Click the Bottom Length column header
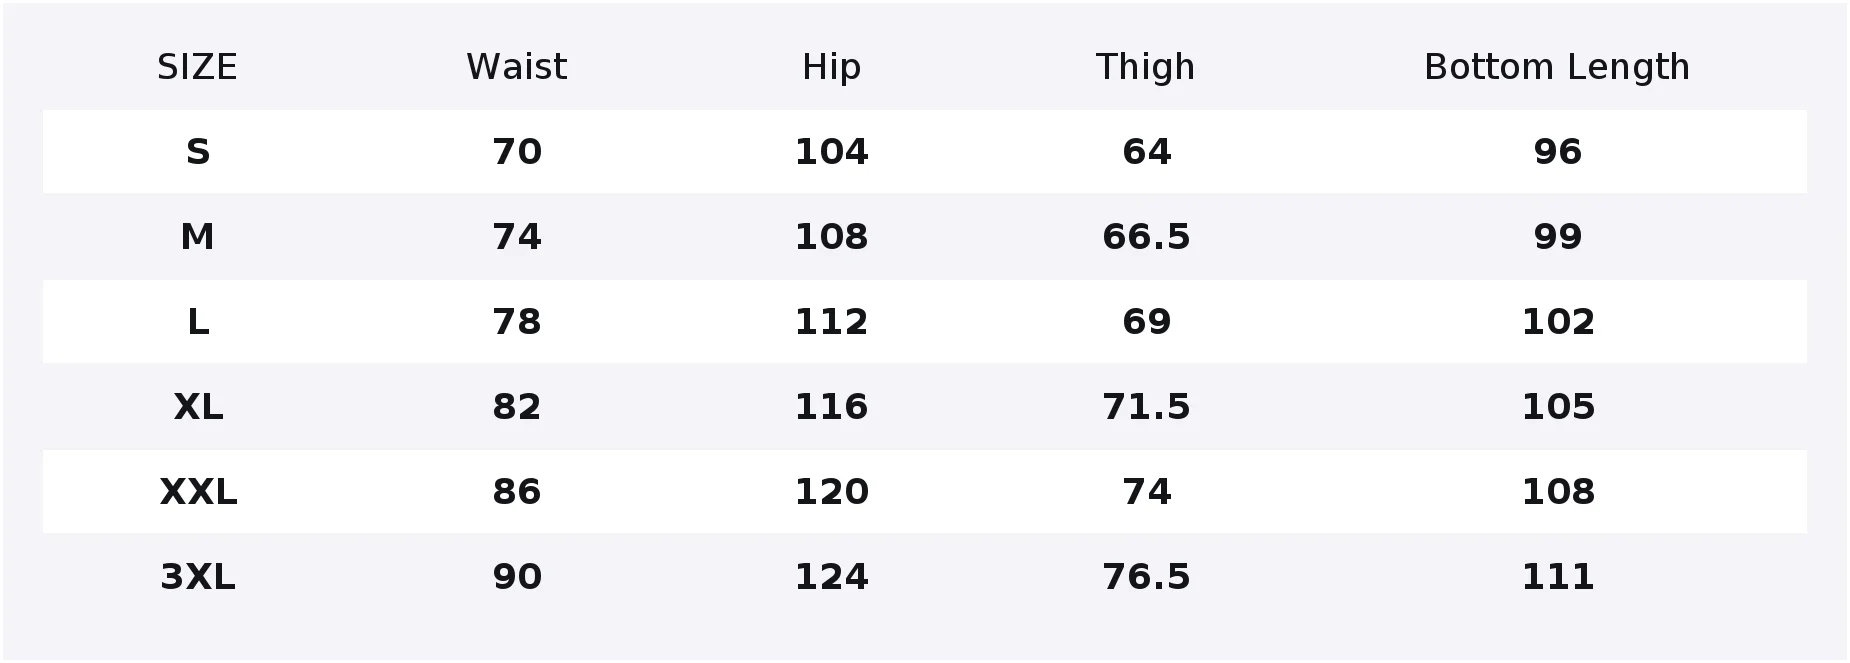1850x663 pixels. point(1557,67)
